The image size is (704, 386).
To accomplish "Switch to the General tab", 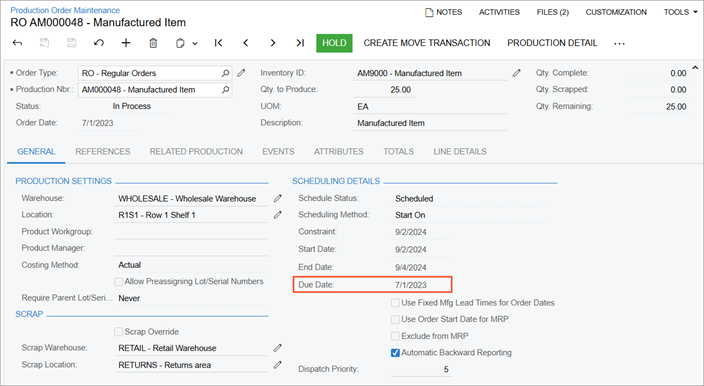I will [x=36, y=152].
